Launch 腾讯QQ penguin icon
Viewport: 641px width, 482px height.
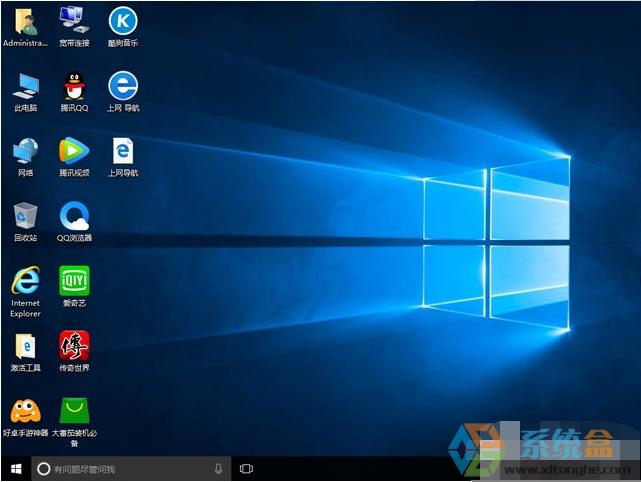coord(73,86)
